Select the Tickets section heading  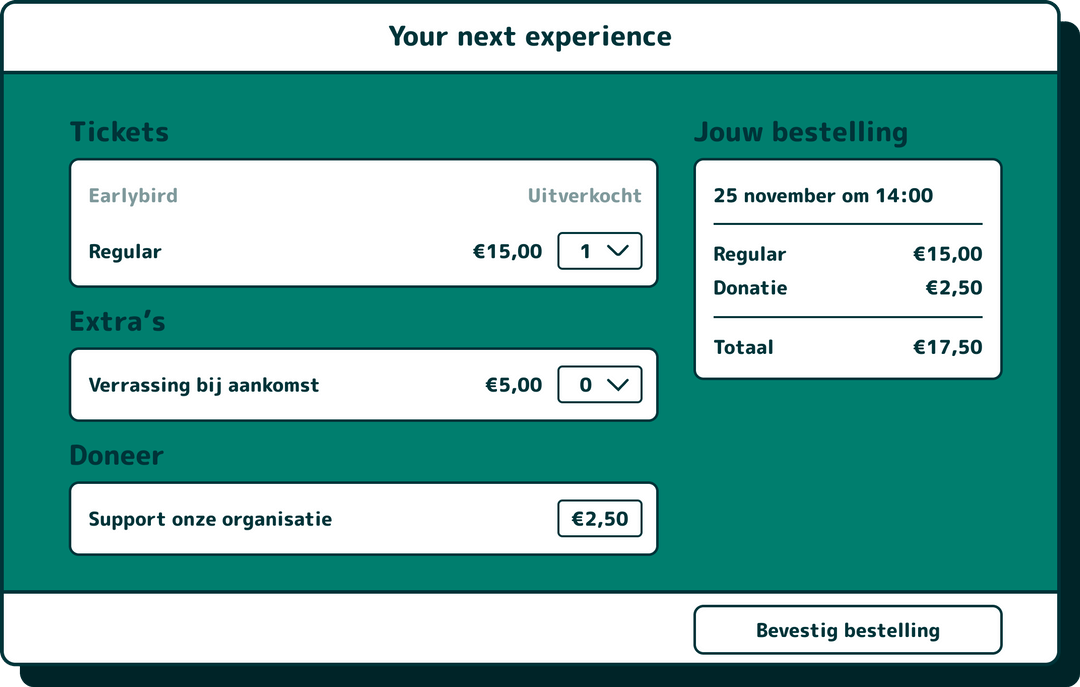point(119,131)
